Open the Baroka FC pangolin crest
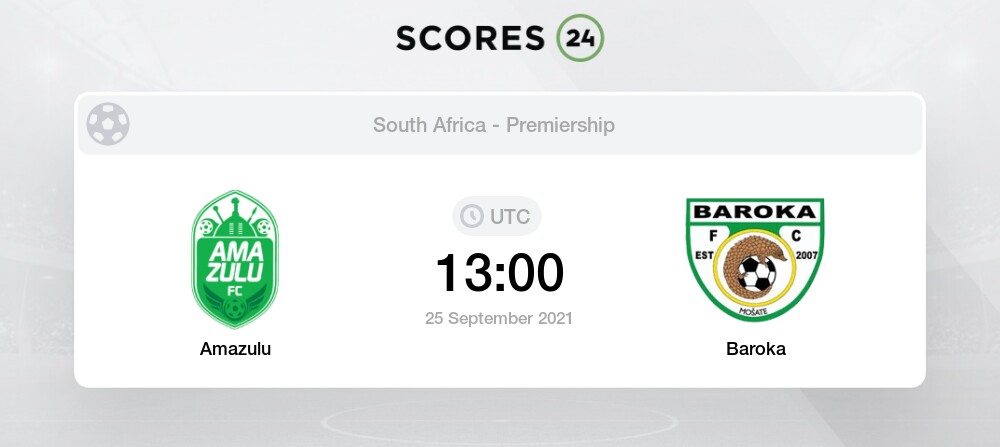 click(755, 260)
